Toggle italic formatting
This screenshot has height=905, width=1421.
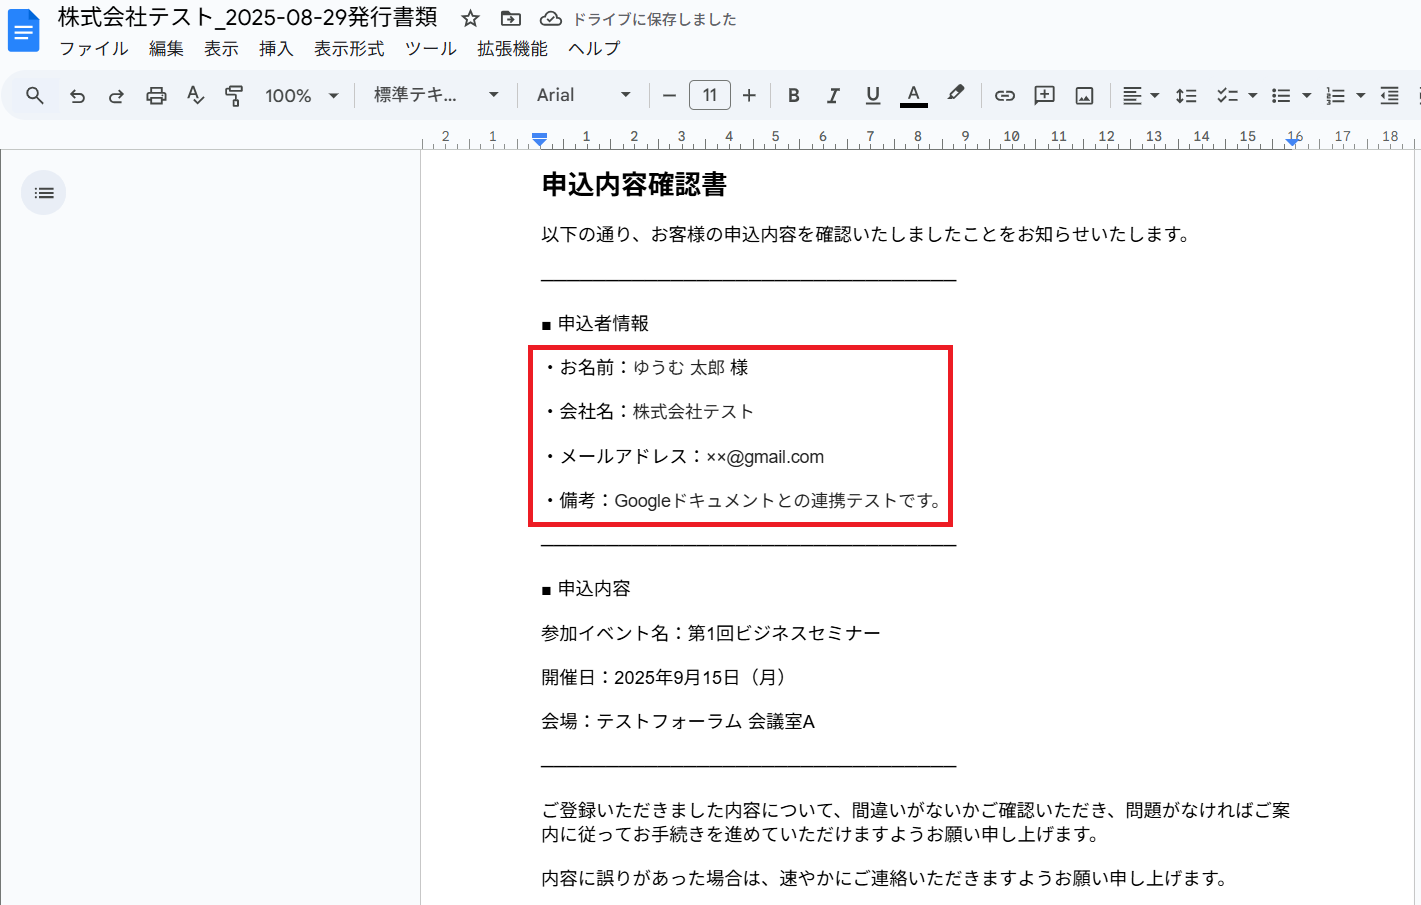833,95
